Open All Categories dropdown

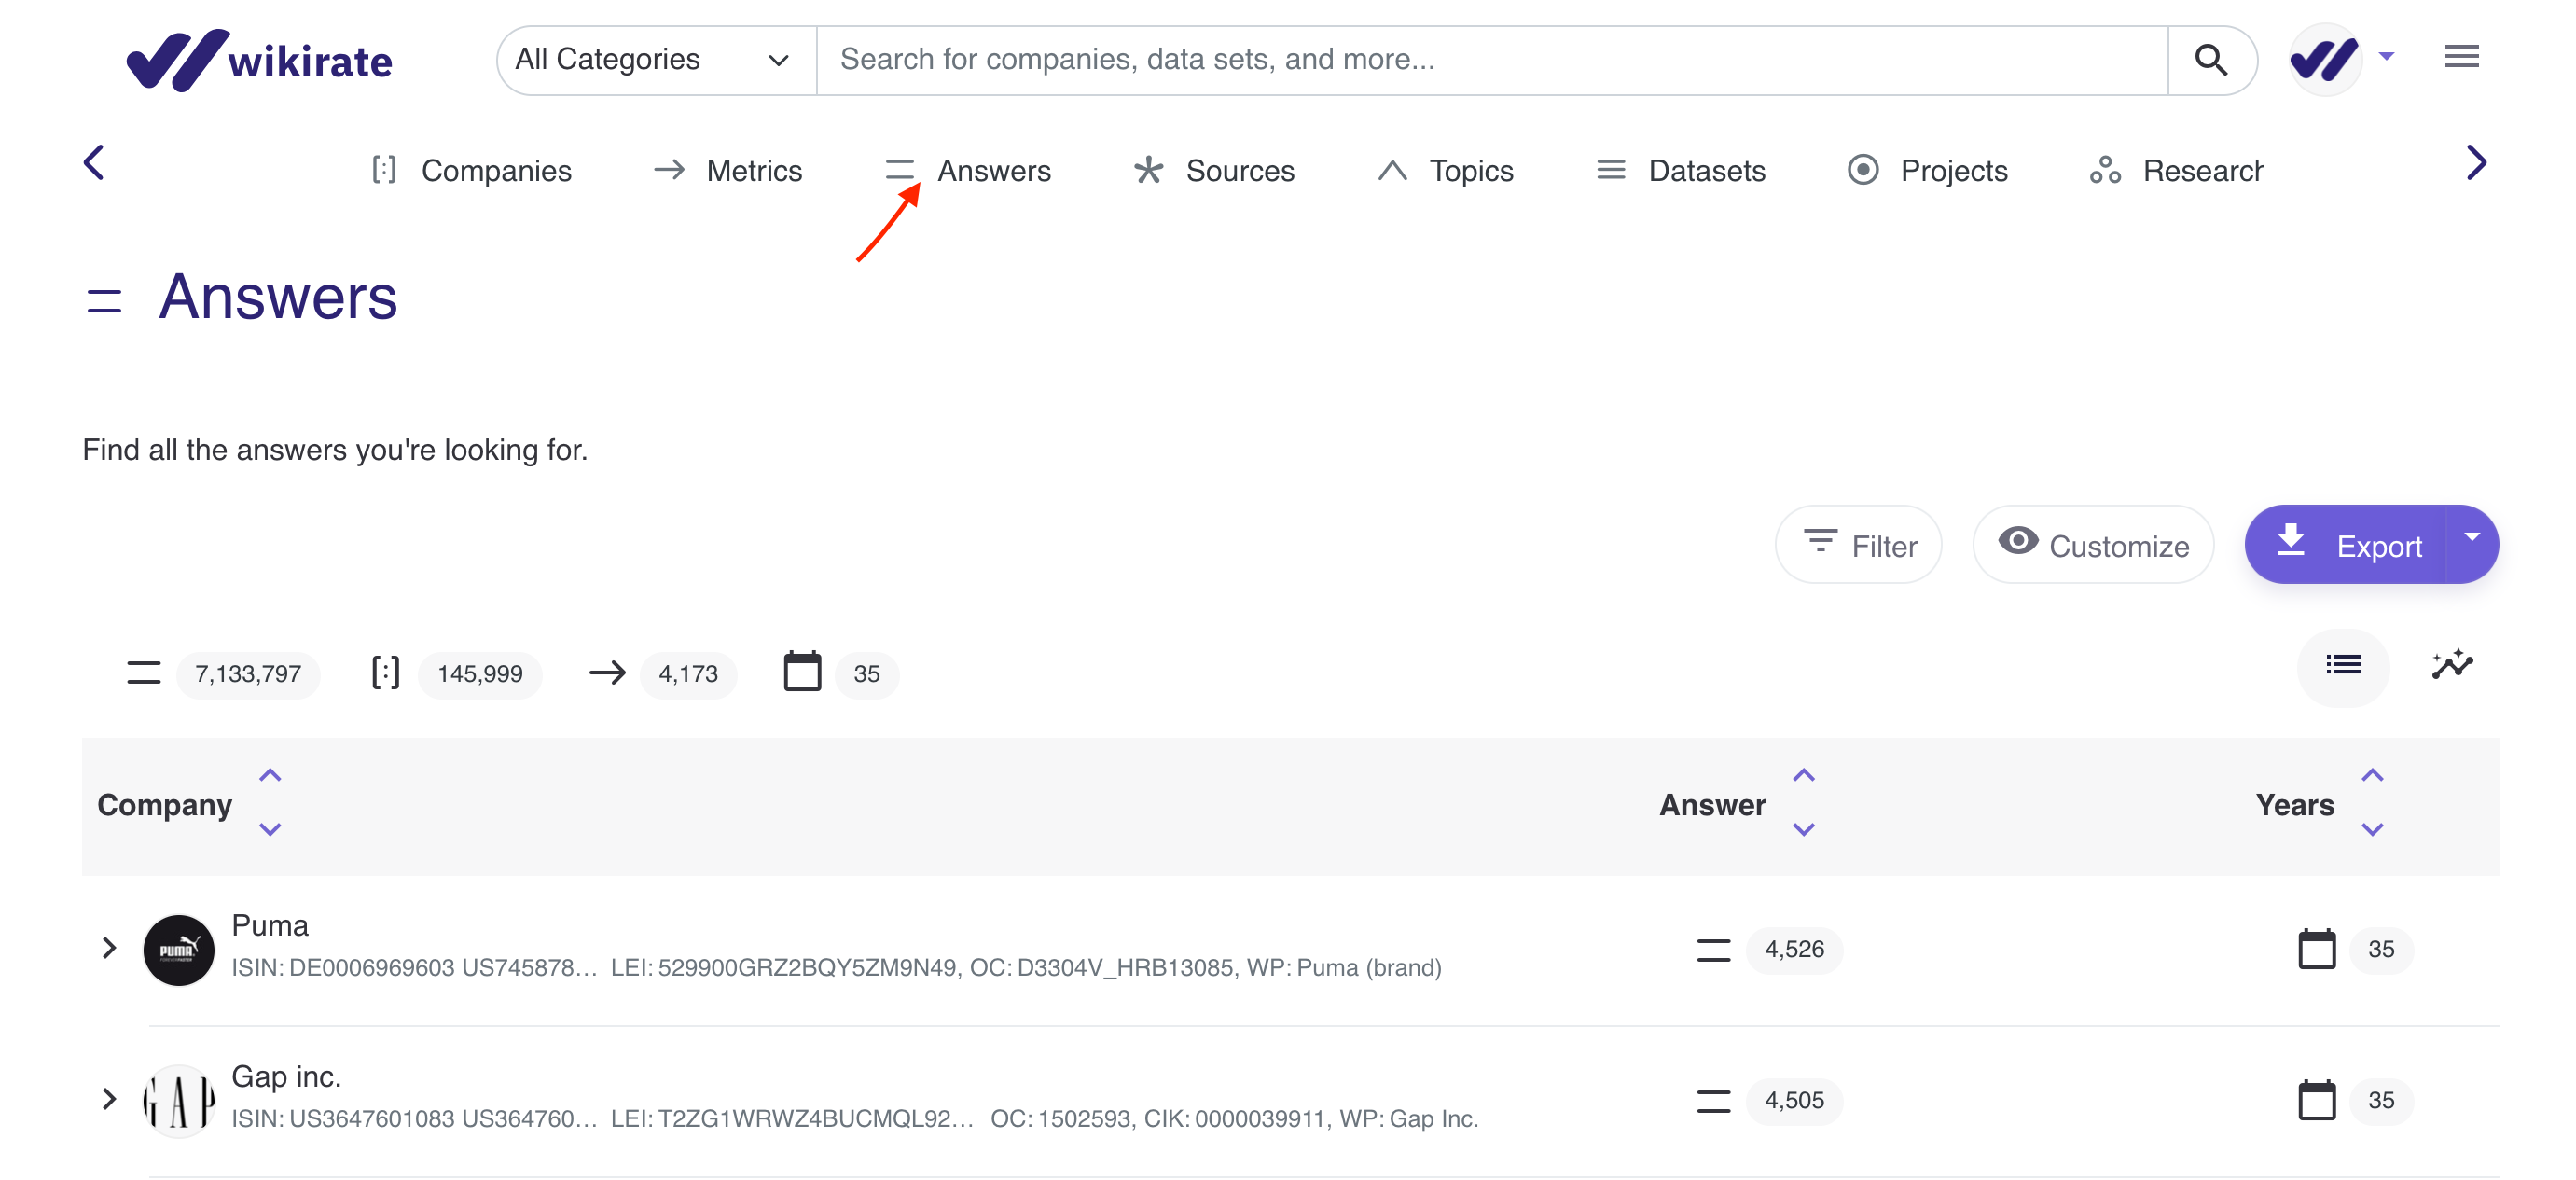[x=649, y=58]
